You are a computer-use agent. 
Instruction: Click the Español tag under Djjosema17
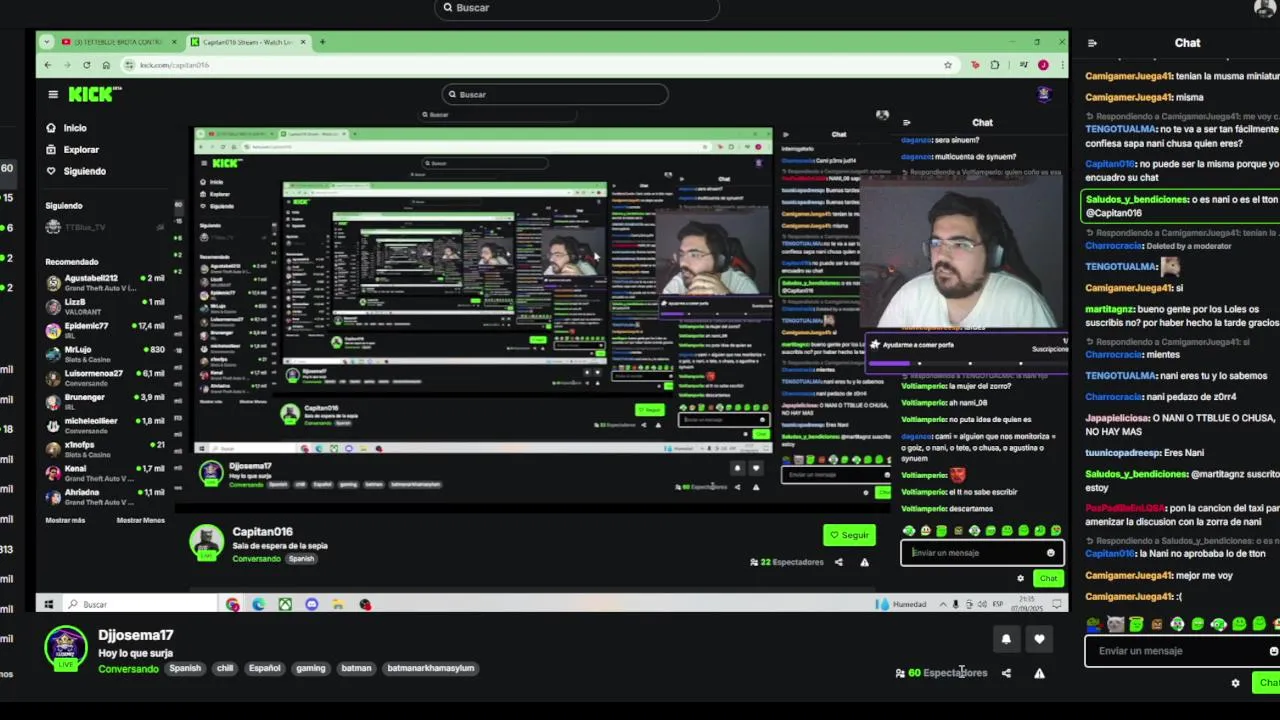coord(265,668)
